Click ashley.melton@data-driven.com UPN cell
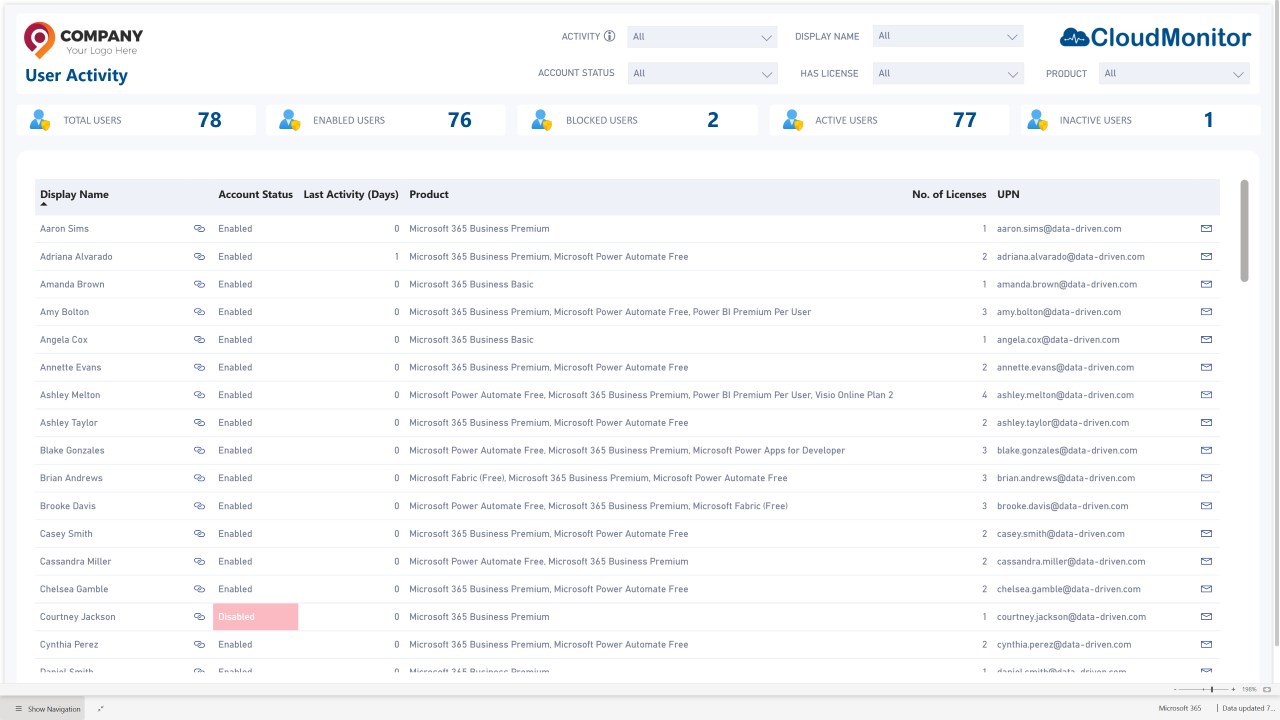This screenshot has height=720, width=1280. click(x=1067, y=395)
